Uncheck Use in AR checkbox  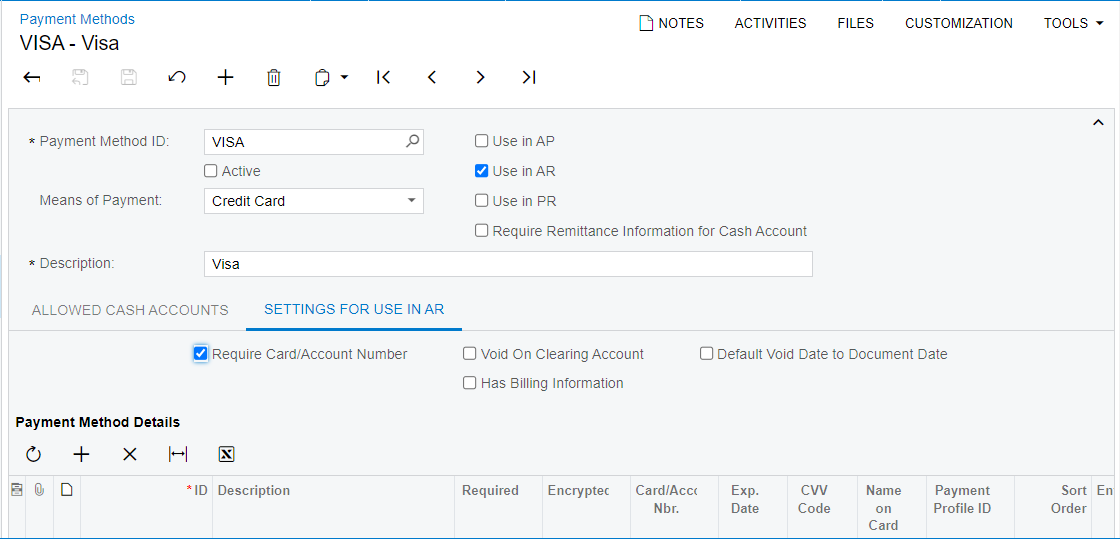click(481, 171)
